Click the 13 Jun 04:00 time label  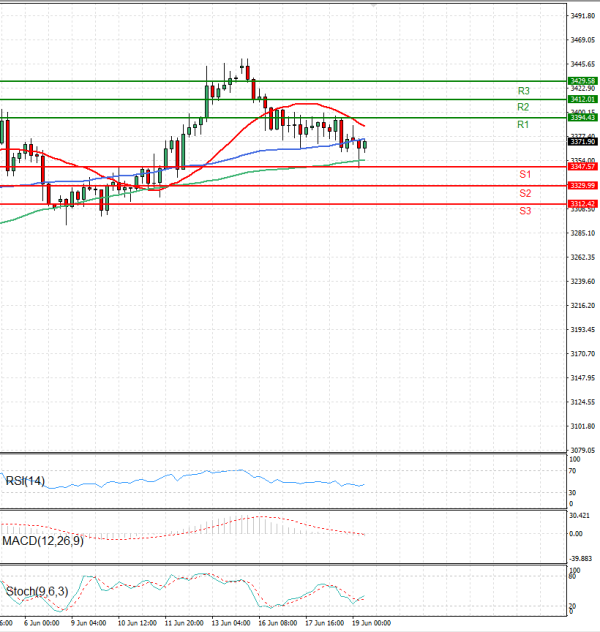pyautogui.click(x=229, y=622)
